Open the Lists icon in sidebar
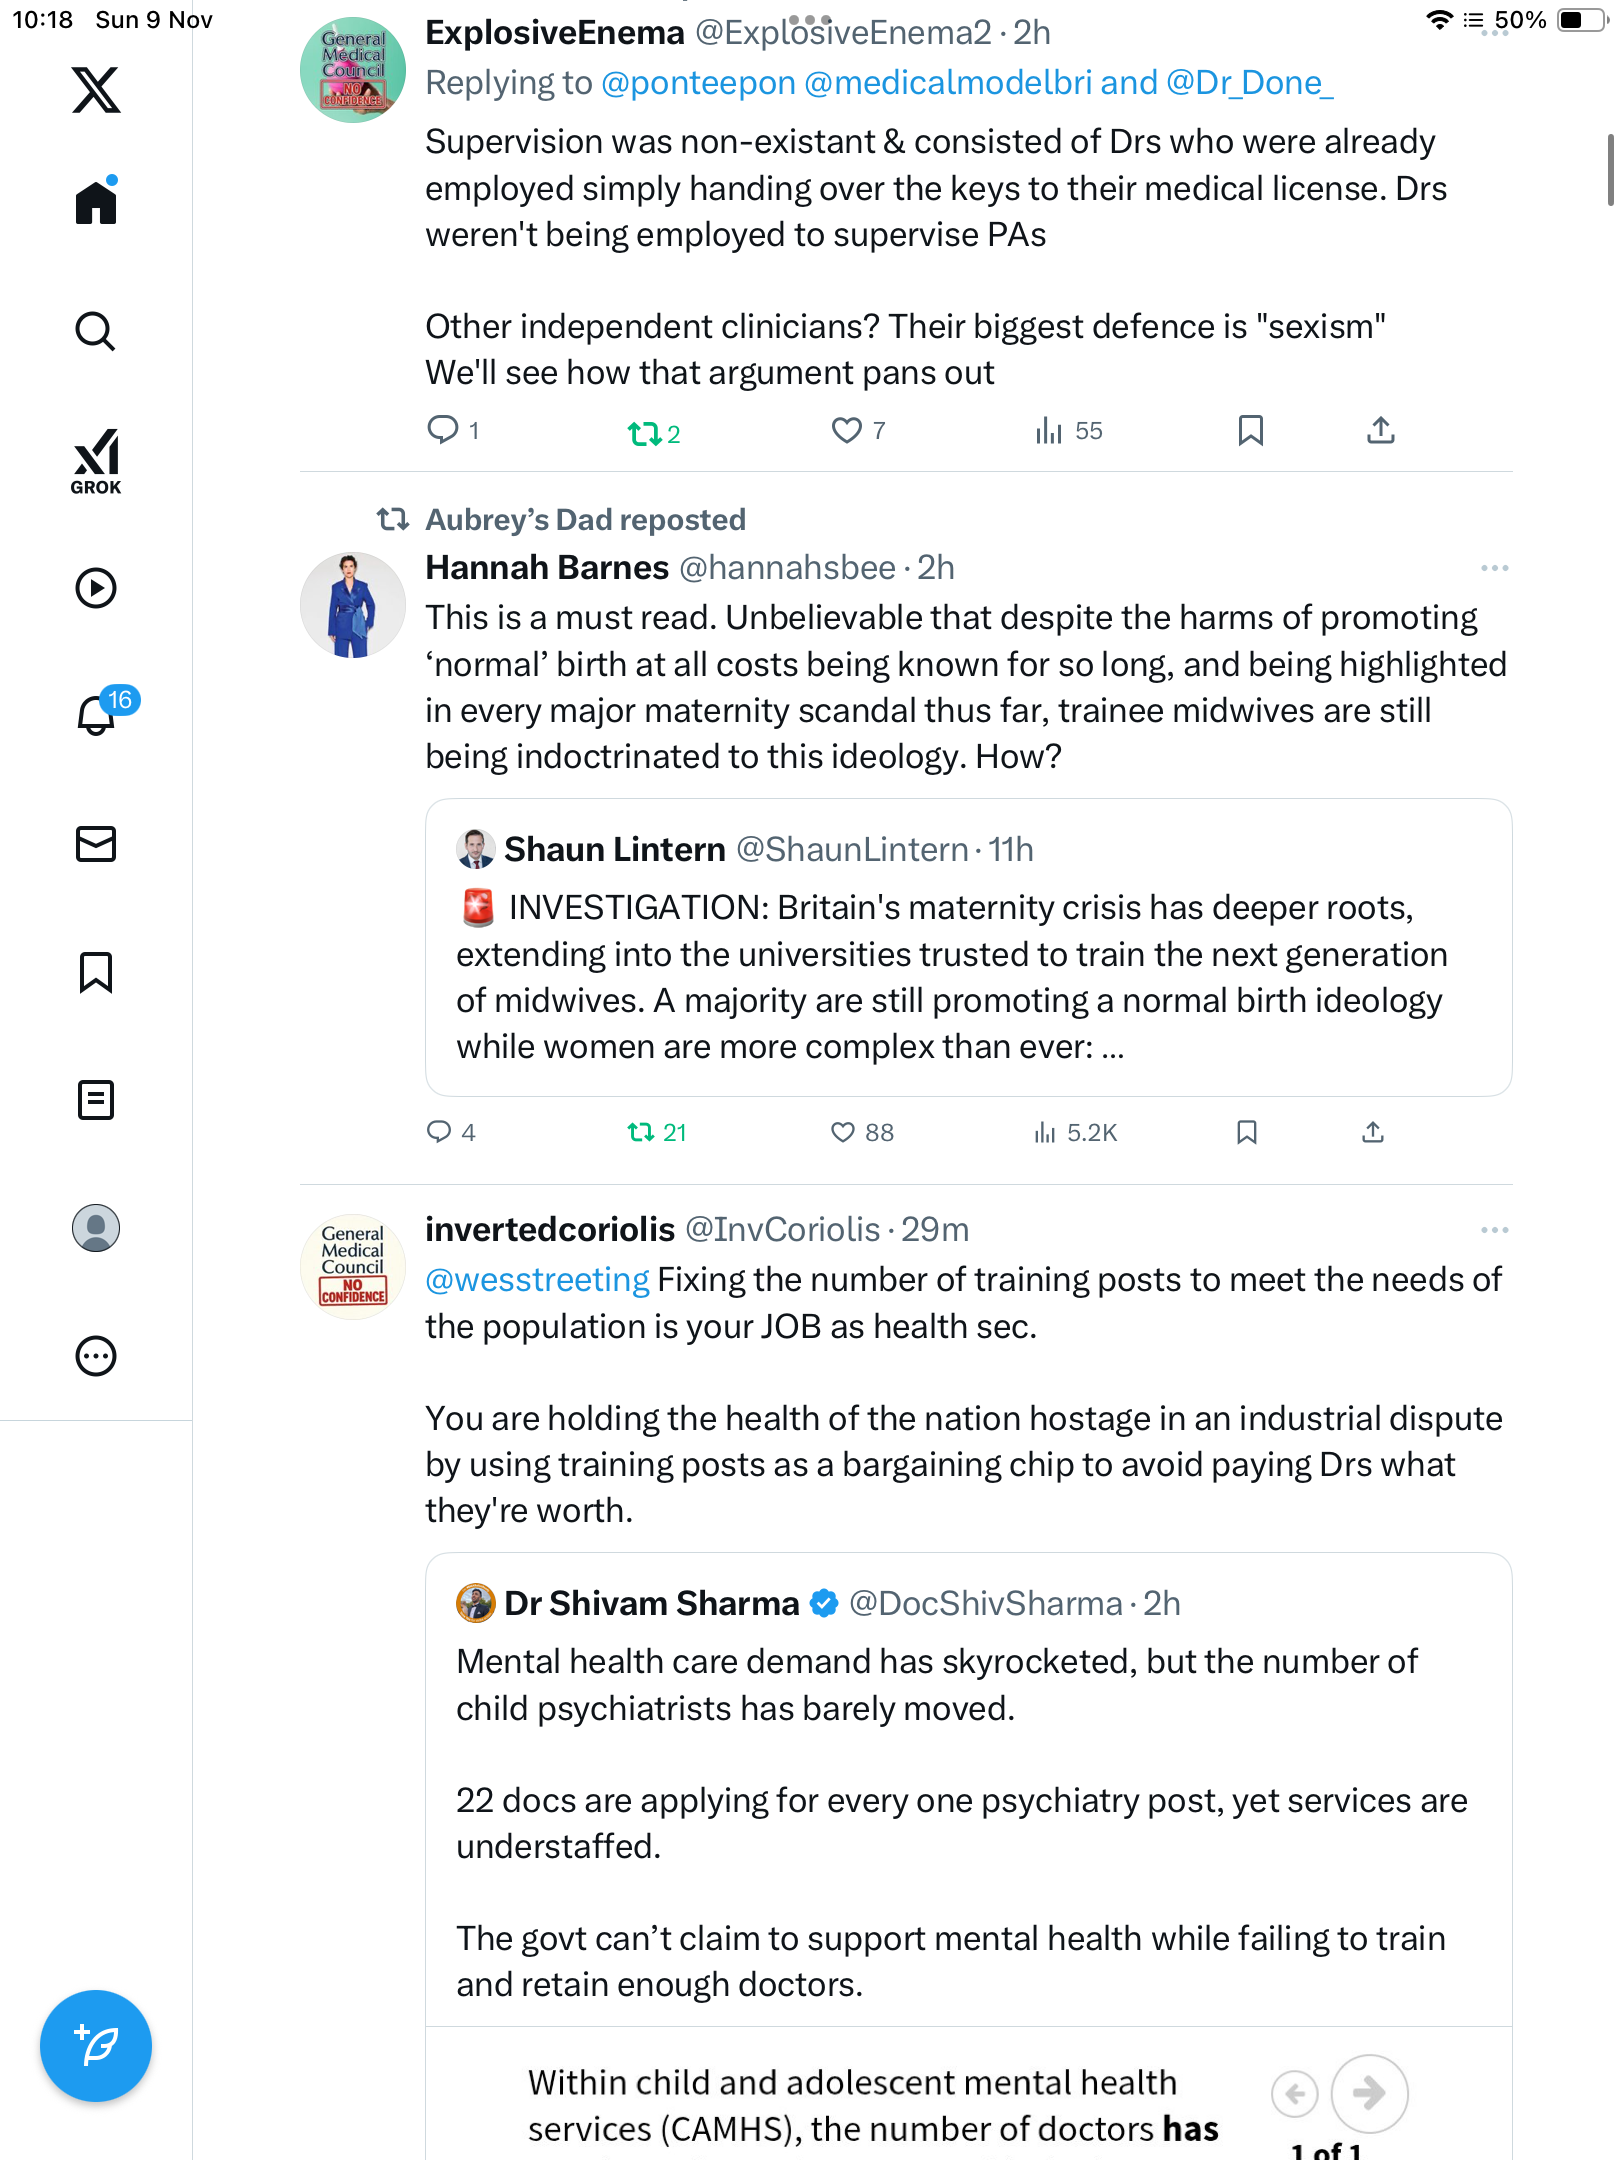 point(96,1100)
